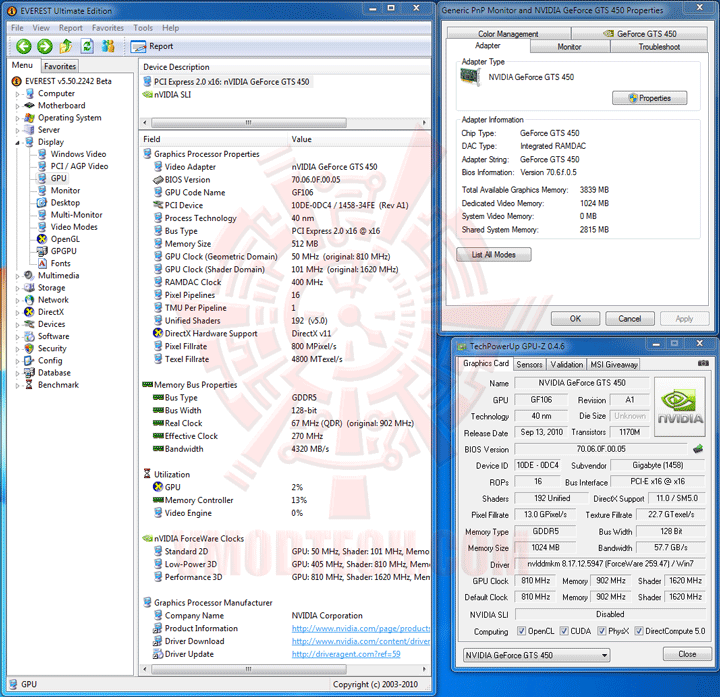Toggle the DirectCompute 5.0 checkbox

tap(639, 631)
